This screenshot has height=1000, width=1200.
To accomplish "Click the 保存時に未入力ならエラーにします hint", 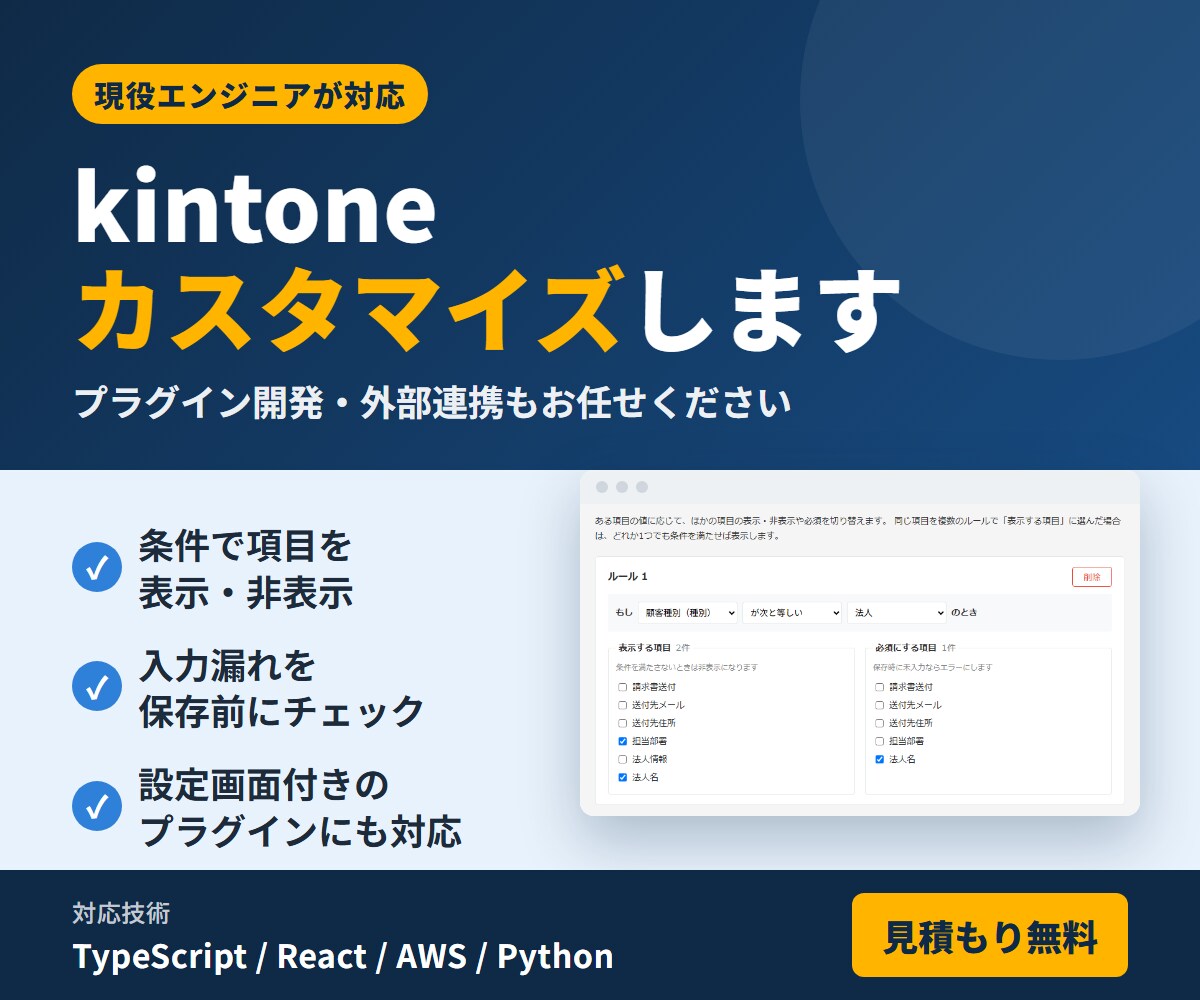I will coord(933,667).
